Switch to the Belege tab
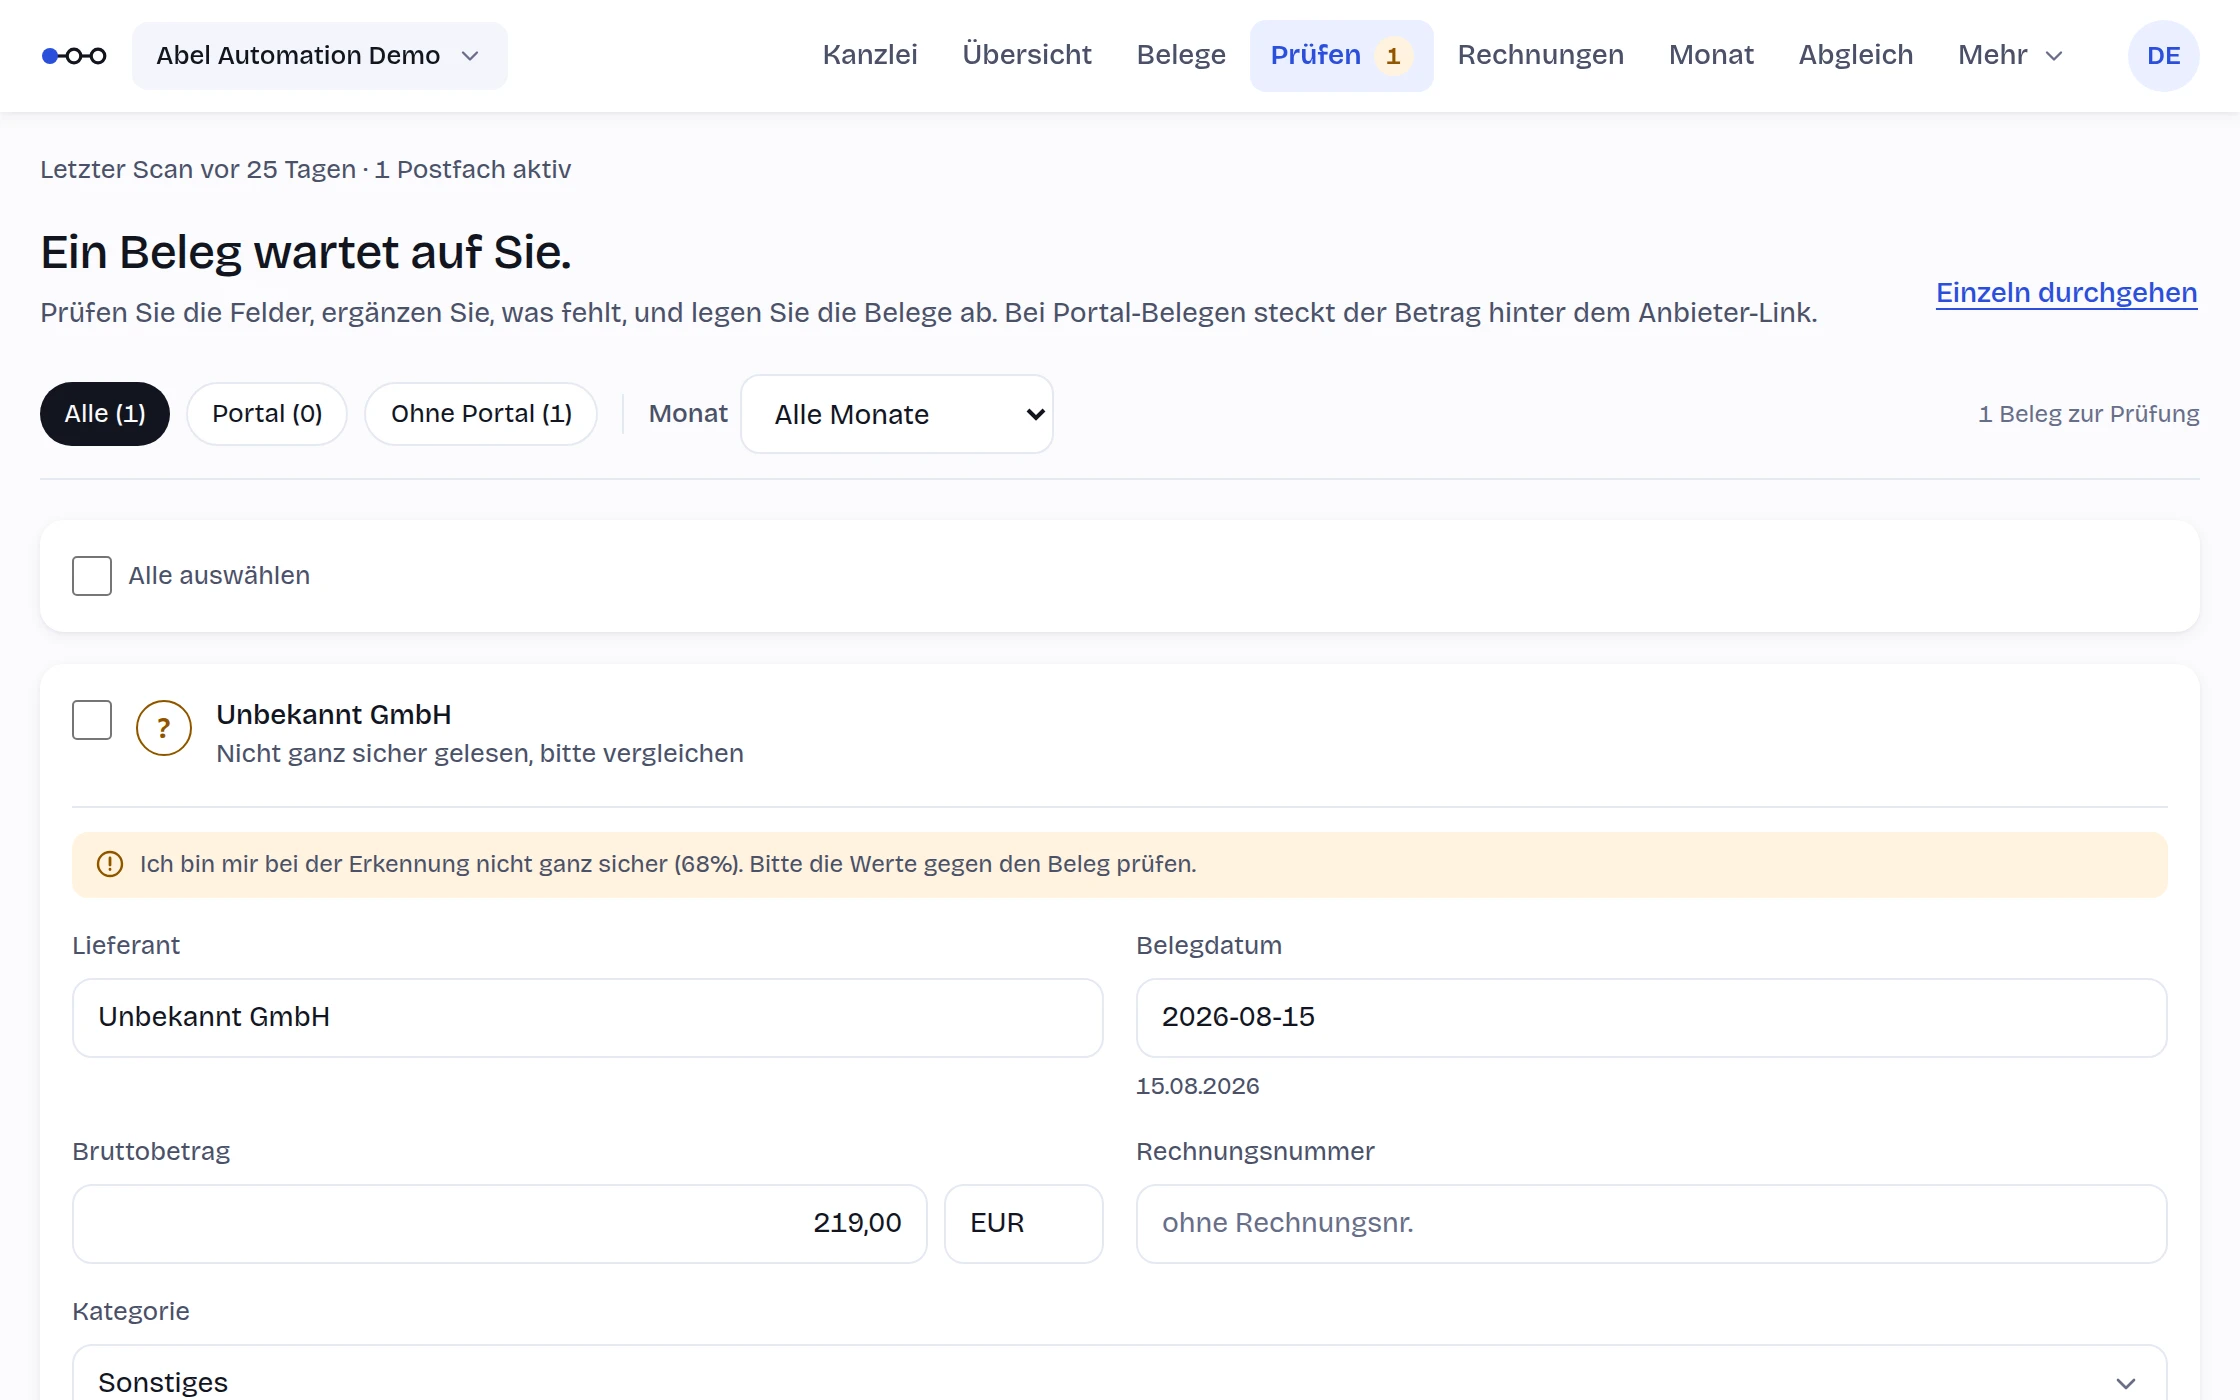2240x1400 pixels. (x=1181, y=55)
